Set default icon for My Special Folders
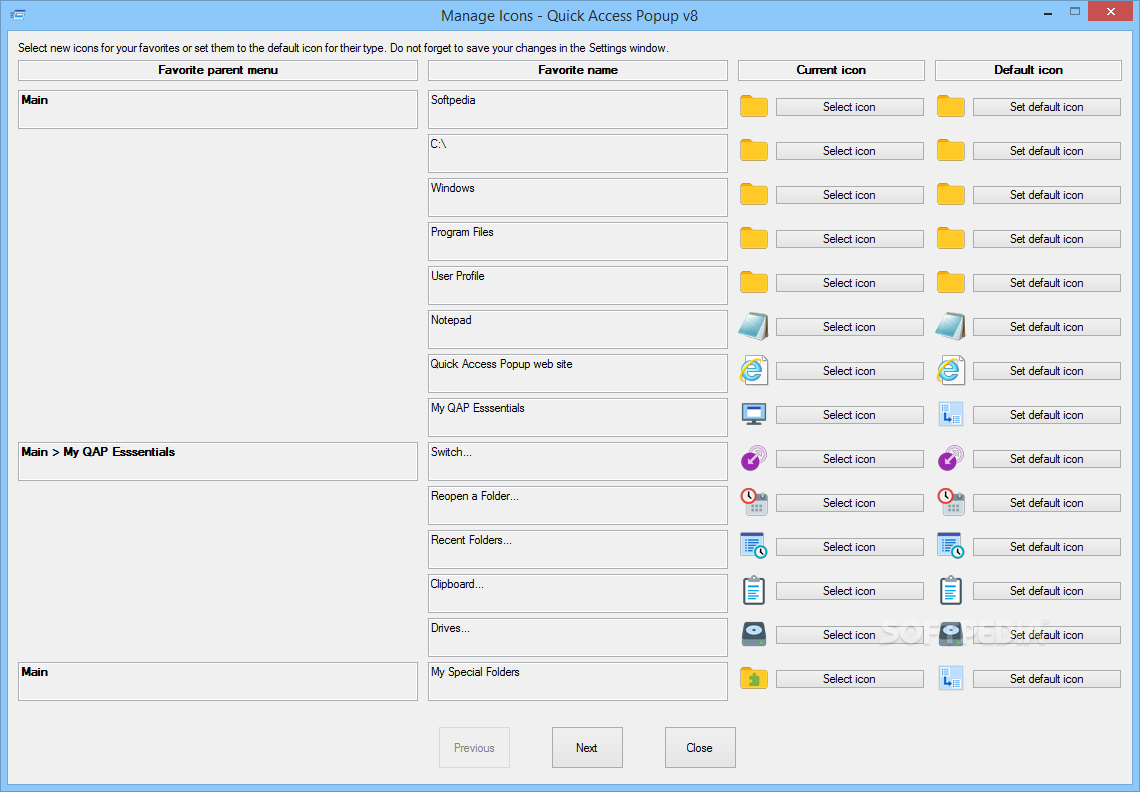1140x792 pixels. click(x=1046, y=679)
